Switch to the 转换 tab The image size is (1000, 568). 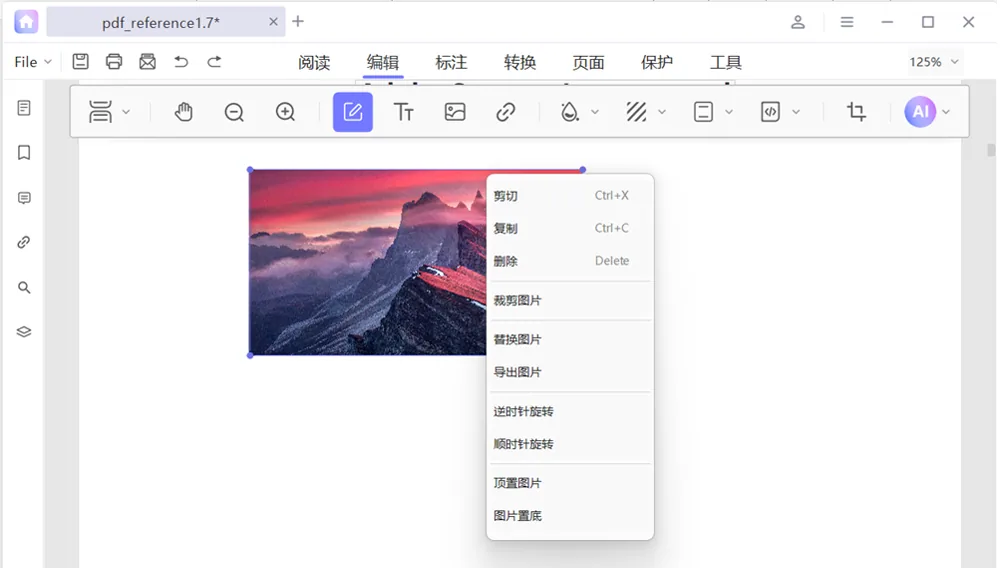(x=520, y=62)
